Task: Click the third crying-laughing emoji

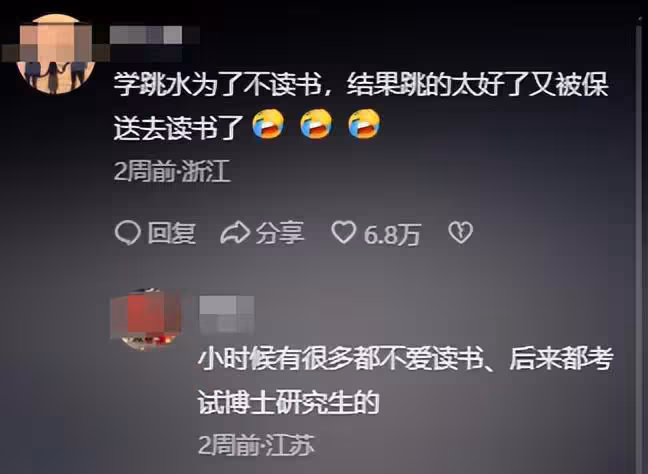Action: click(364, 124)
